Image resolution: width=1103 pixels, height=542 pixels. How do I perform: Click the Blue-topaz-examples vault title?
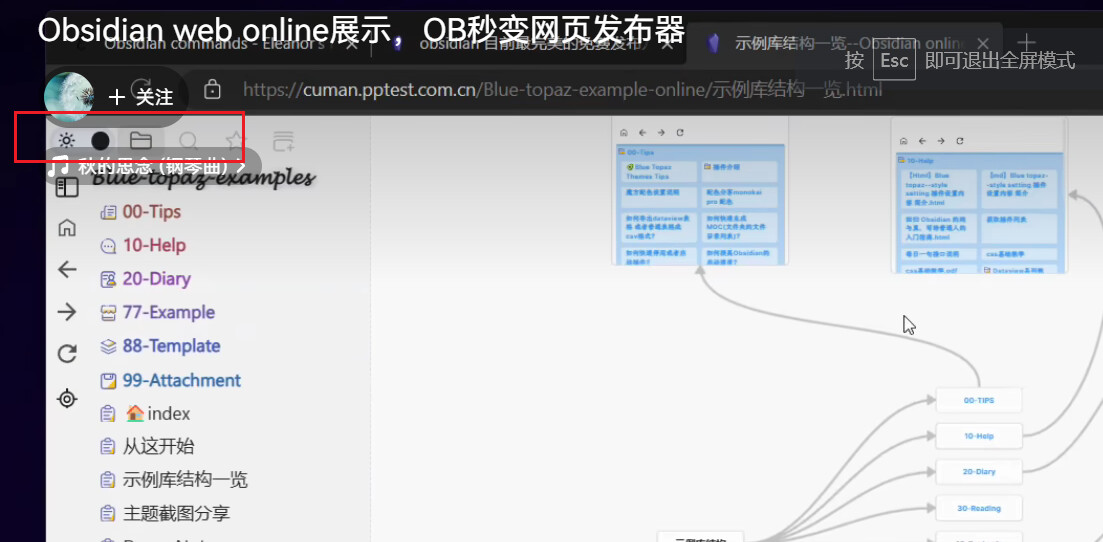(203, 179)
